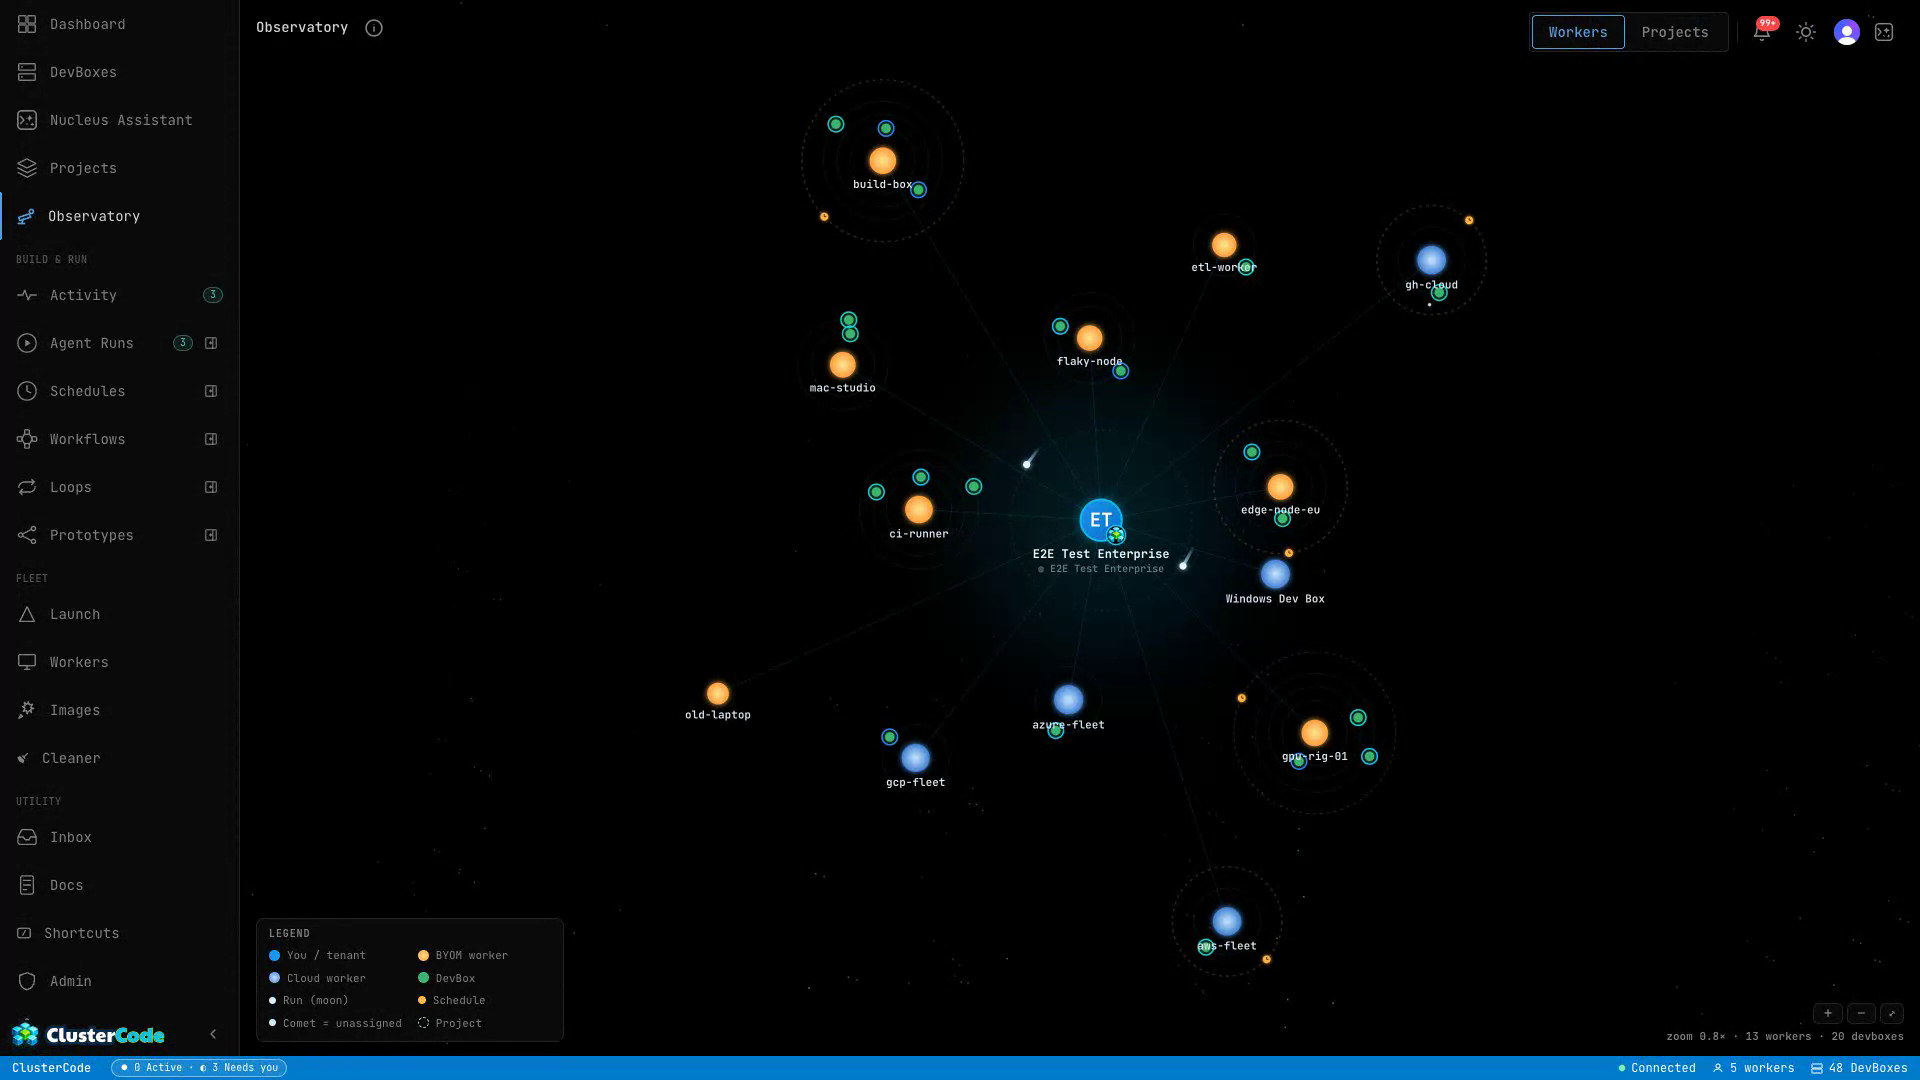
Task: Select the E2E Test Enterprise tenant node
Action: coord(1101,520)
